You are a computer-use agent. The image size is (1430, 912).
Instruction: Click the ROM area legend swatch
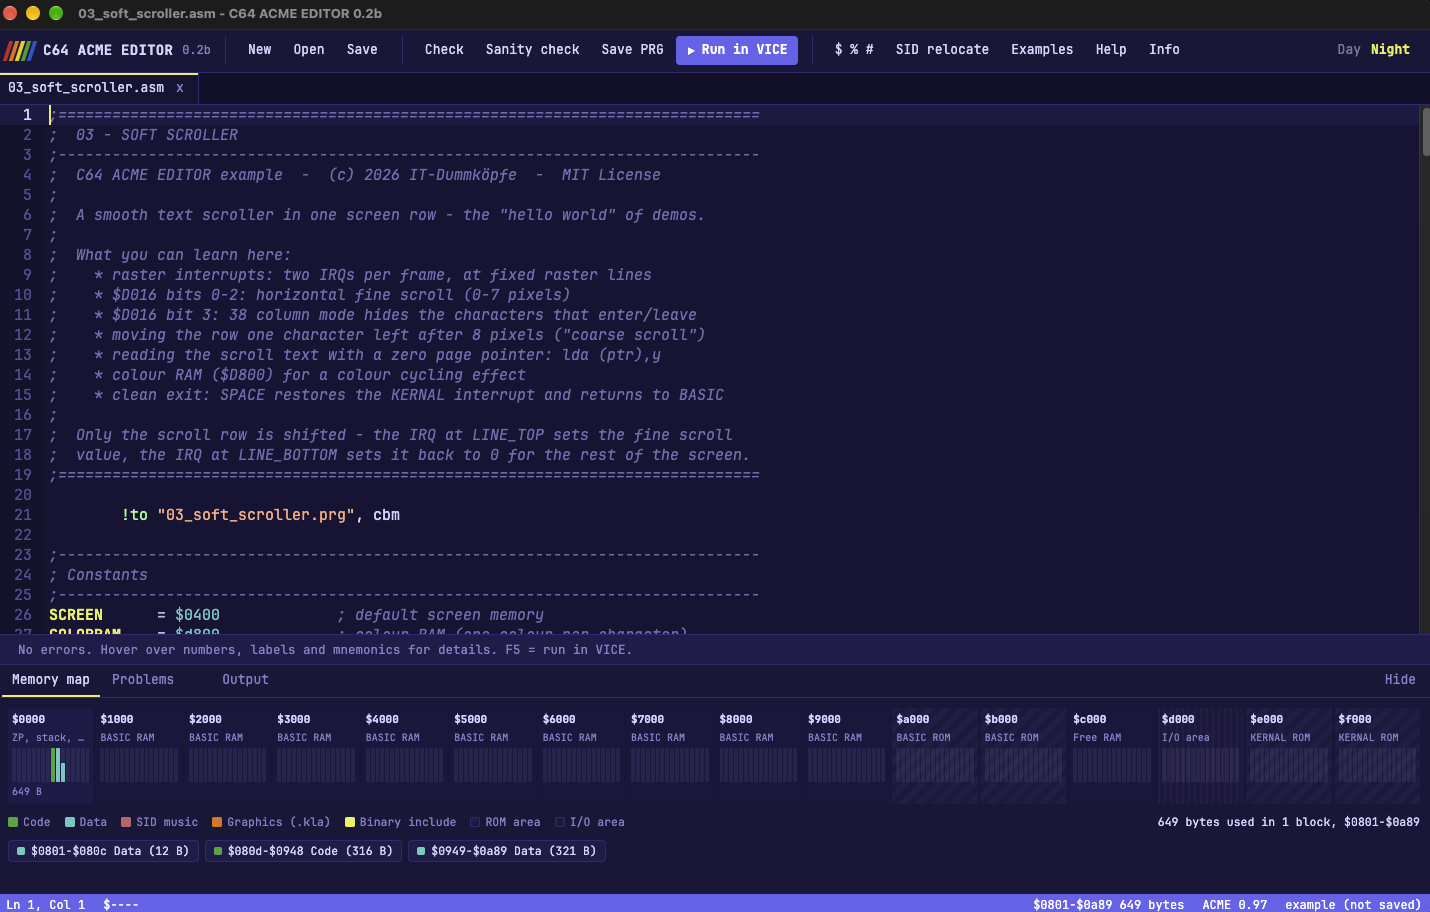(x=475, y=823)
